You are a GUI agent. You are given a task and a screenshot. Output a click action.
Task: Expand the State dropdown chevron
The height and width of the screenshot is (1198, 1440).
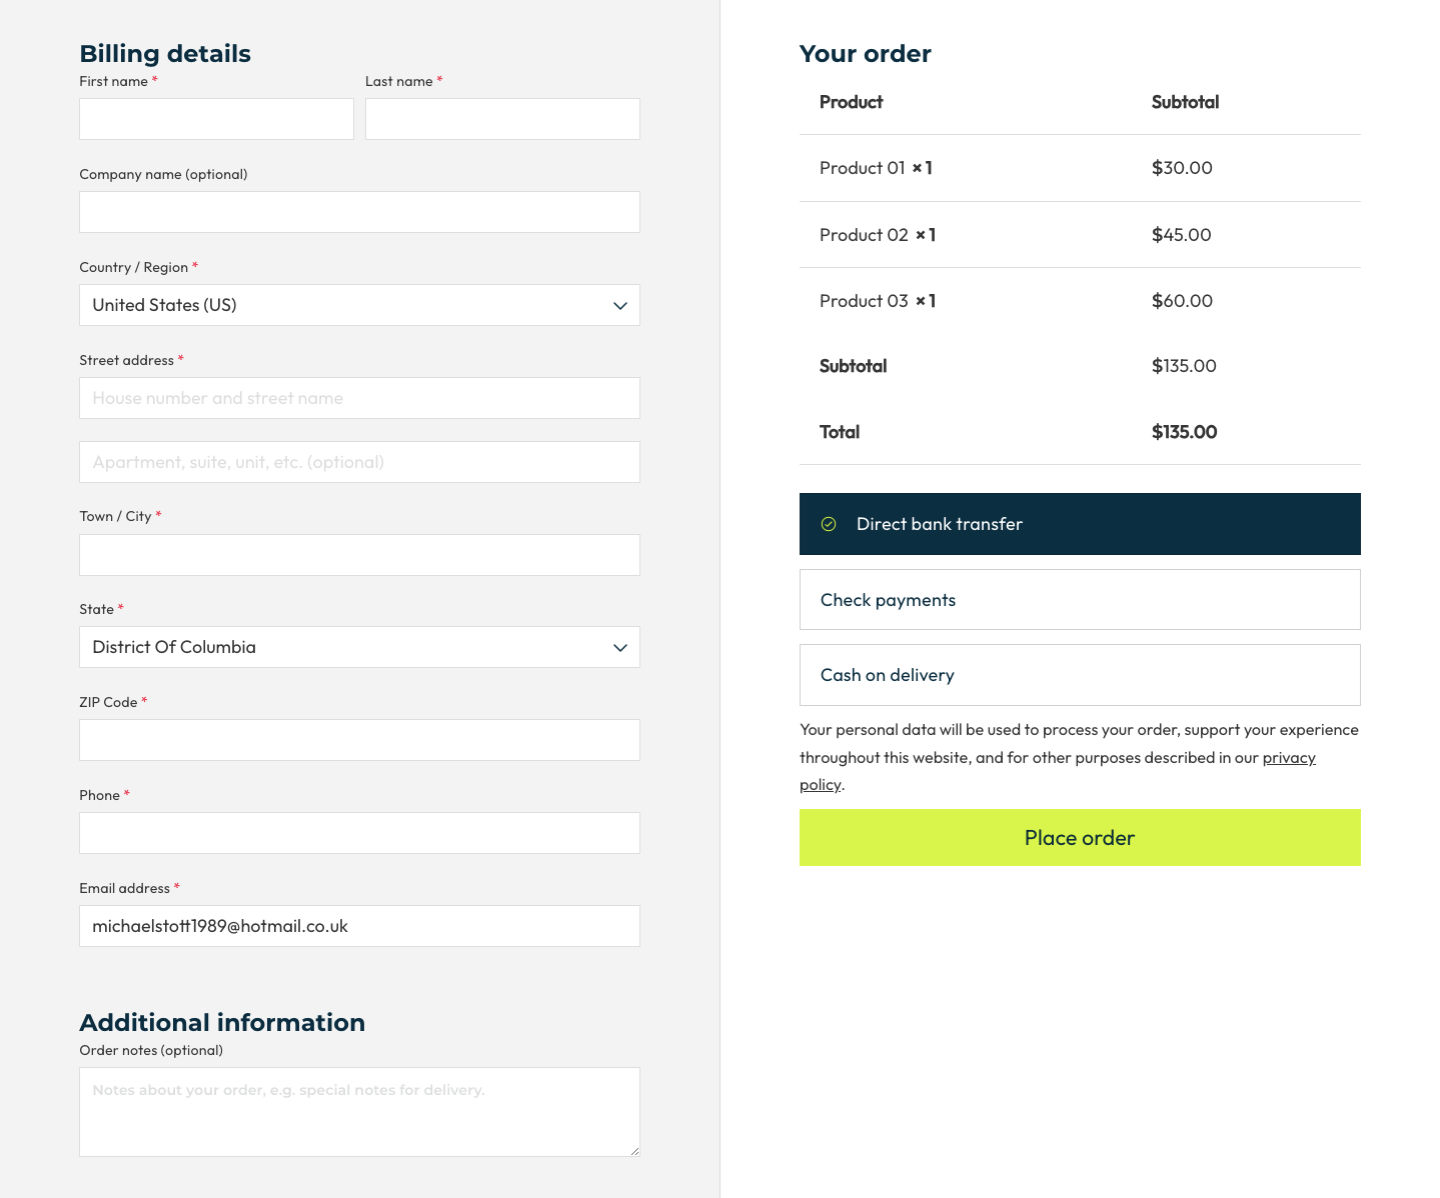tap(620, 648)
